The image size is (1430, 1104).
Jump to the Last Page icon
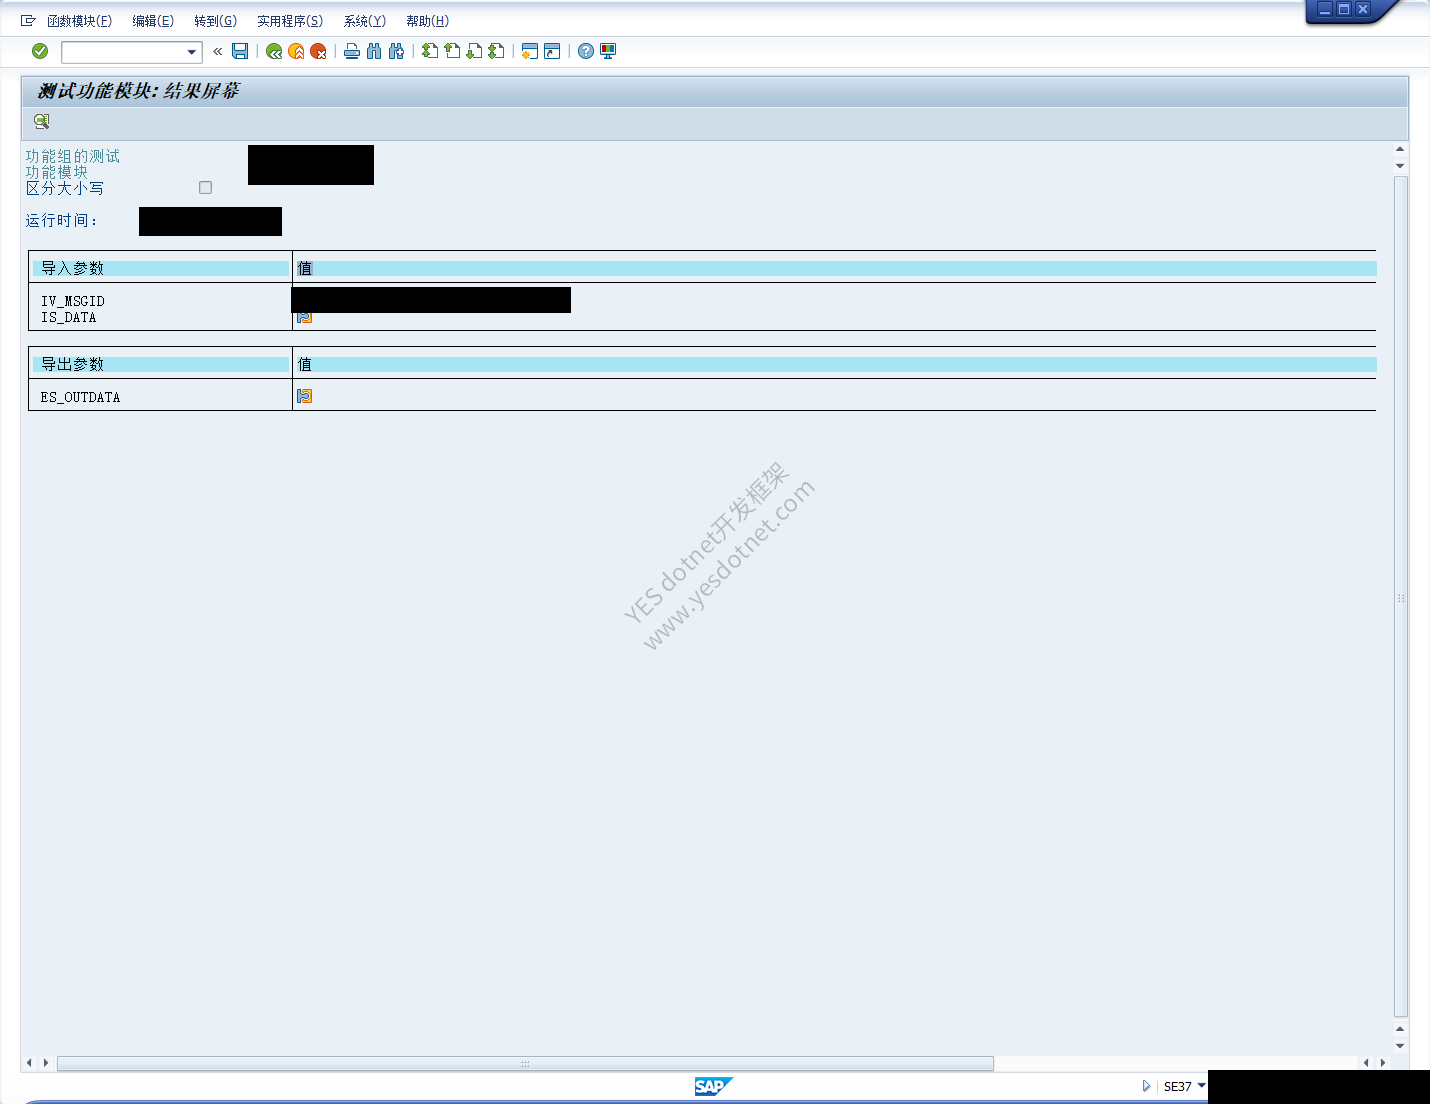[x=496, y=51]
